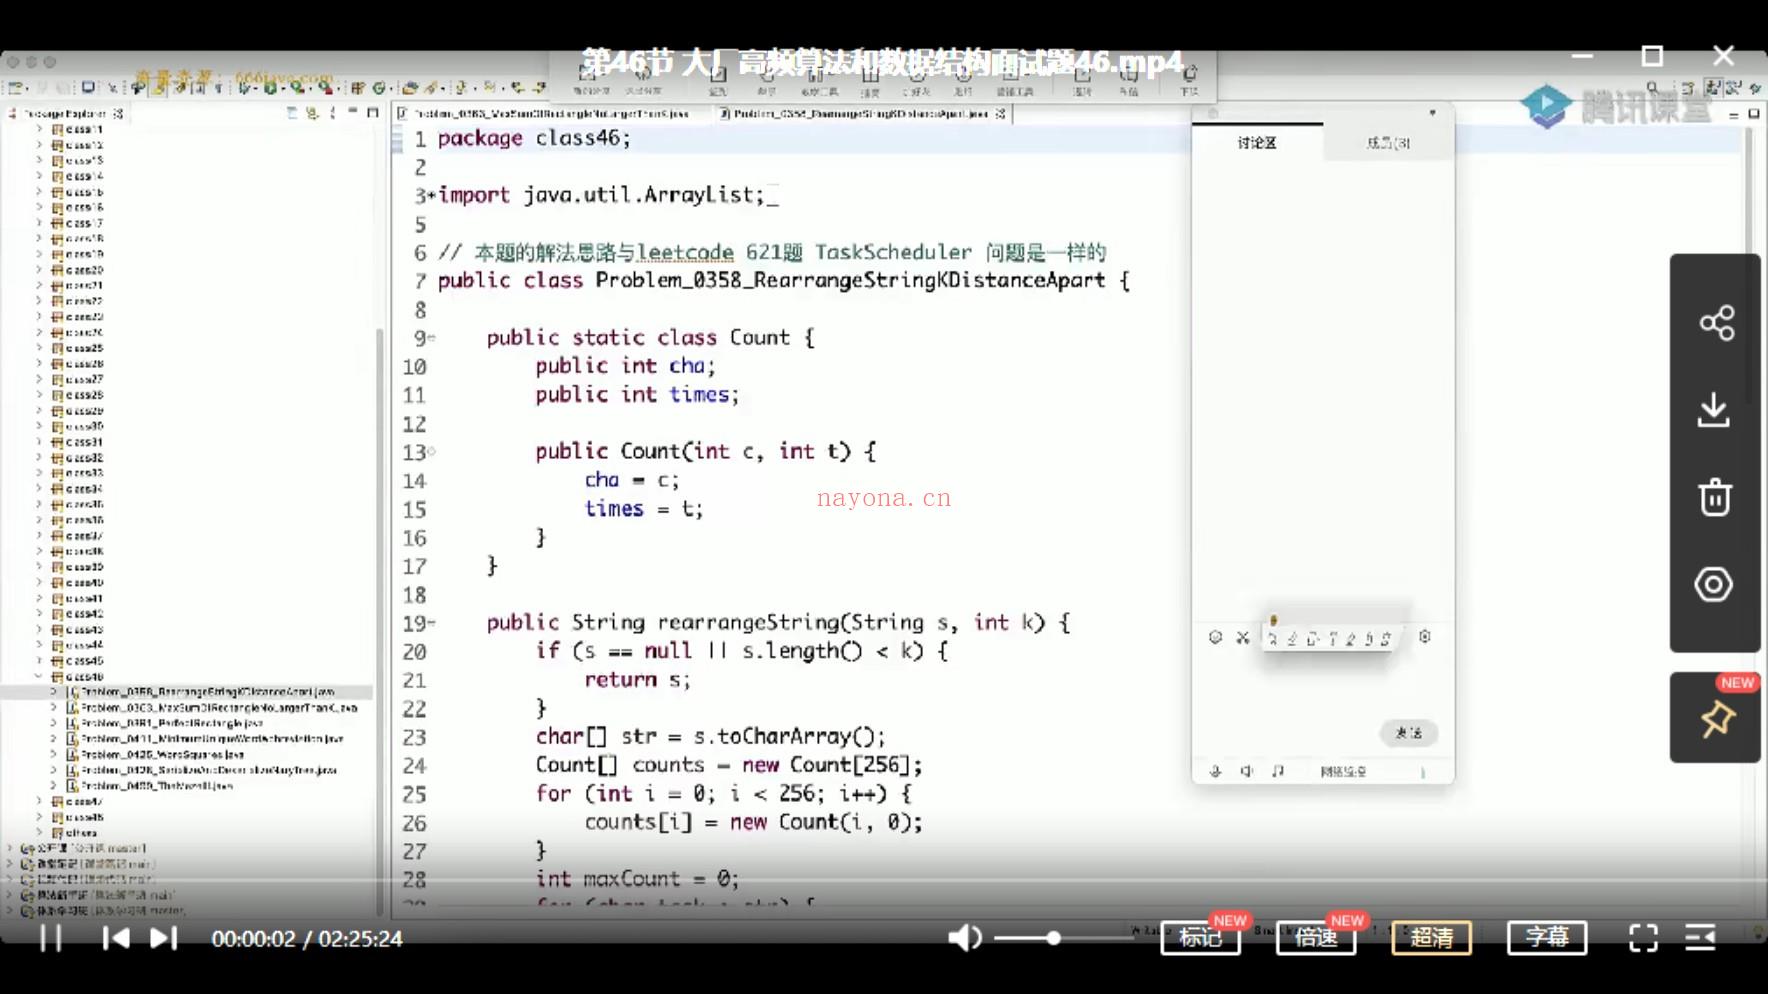Switch to Problem_0358_RearrangeString editor tab
The height and width of the screenshot is (994, 1768).
click(862, 114)
